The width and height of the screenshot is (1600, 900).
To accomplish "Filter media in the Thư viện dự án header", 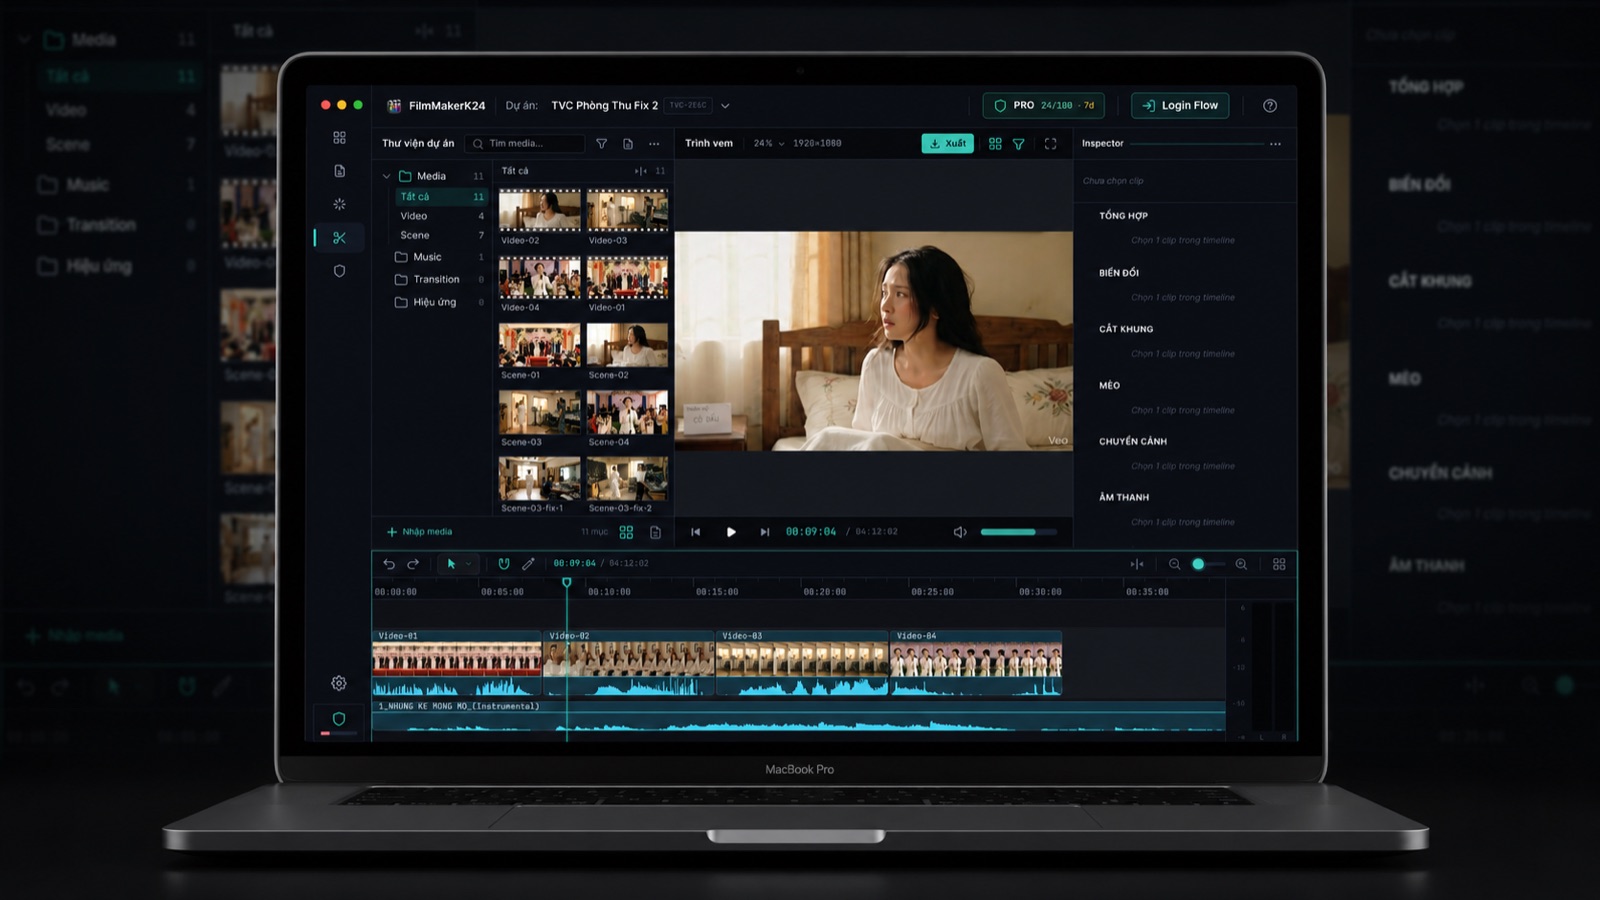I will pyautogui.click(x=601, y=143).
